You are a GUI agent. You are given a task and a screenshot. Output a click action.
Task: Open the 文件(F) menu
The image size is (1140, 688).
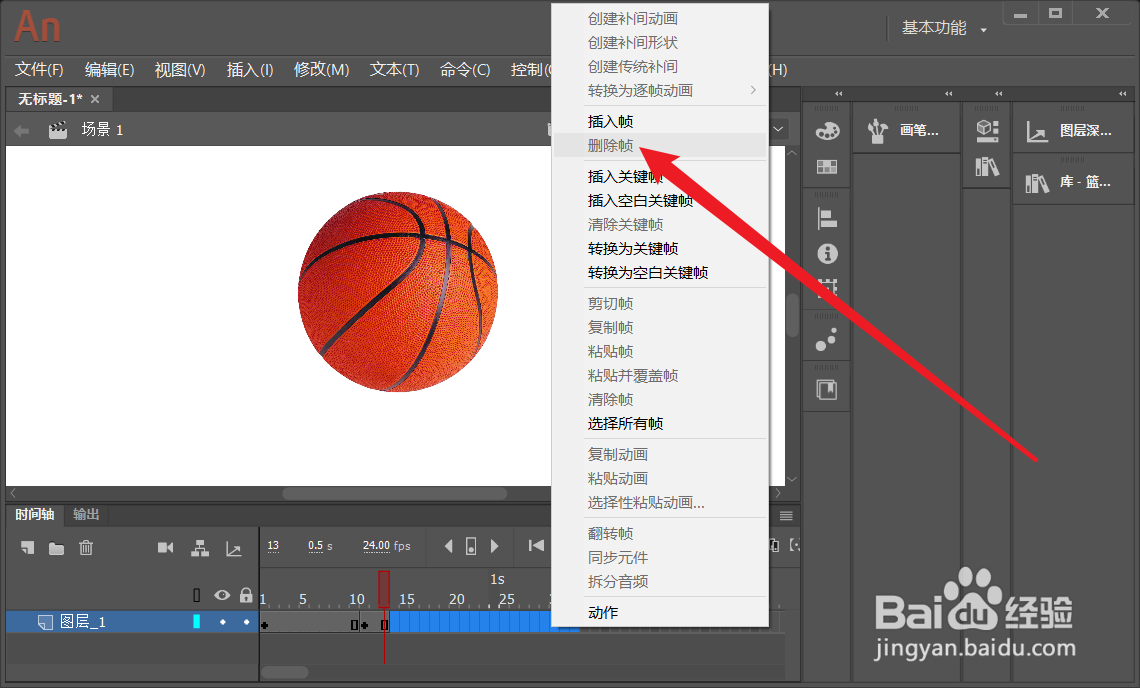pyautogui.click(x=39, y=70)
